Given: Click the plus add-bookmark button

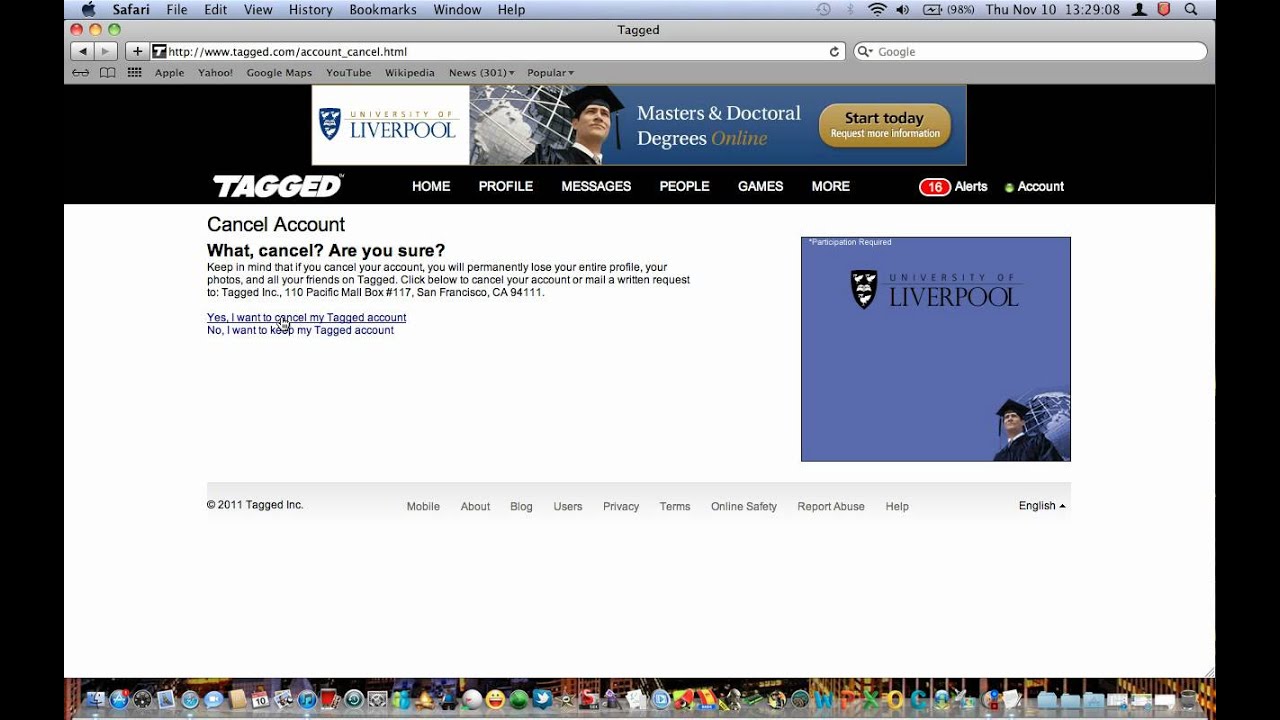Looking at the screenshot, I should [x=137, y=51].
